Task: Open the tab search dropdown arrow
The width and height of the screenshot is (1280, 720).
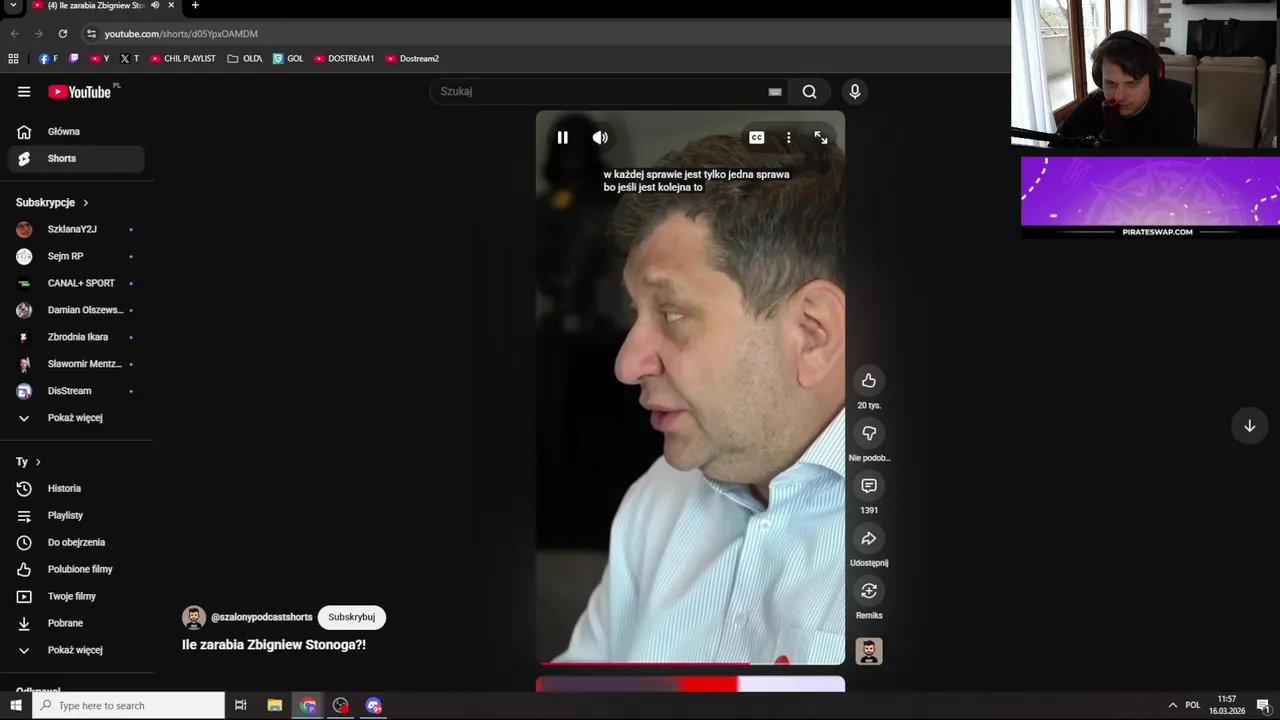Action: coord(14,6)
